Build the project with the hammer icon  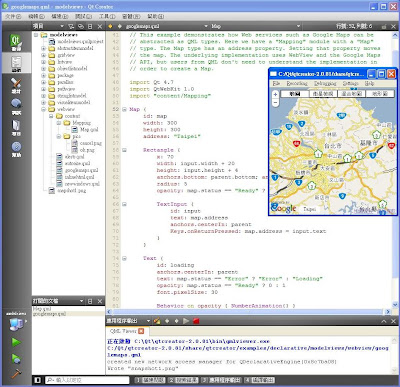click(16, 374)
